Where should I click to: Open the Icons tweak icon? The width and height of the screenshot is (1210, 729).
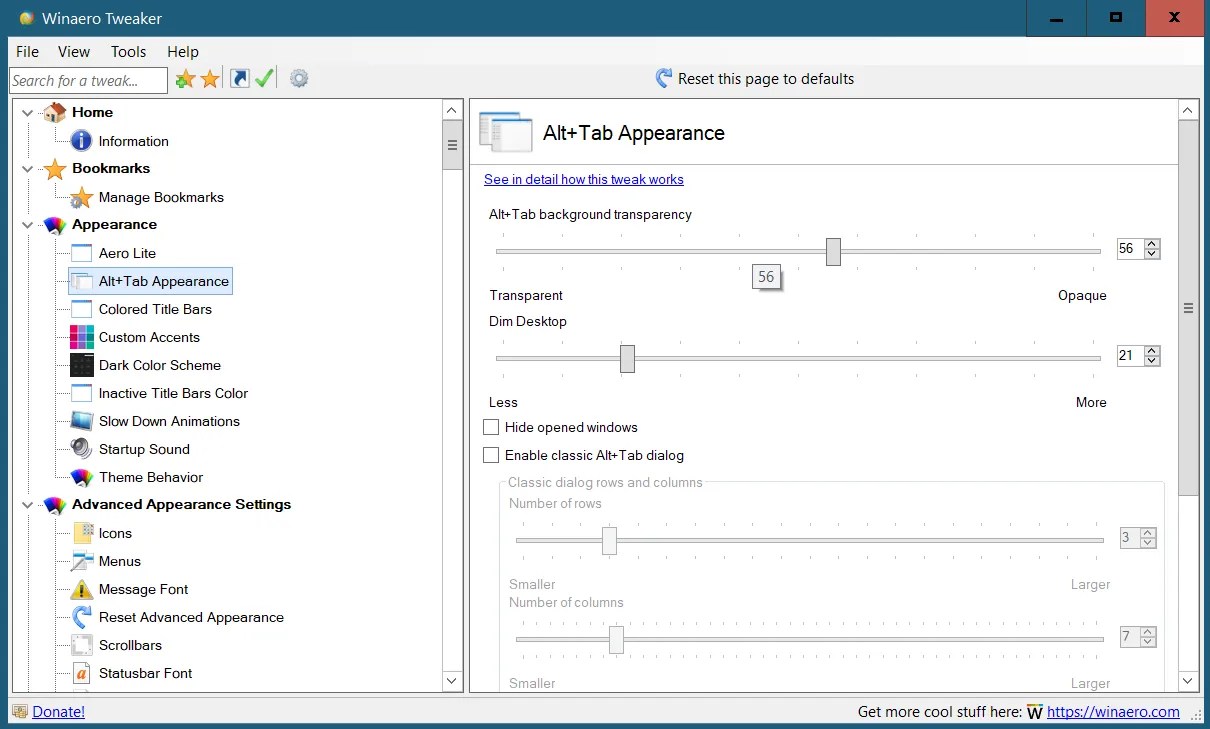coord(82,533)
